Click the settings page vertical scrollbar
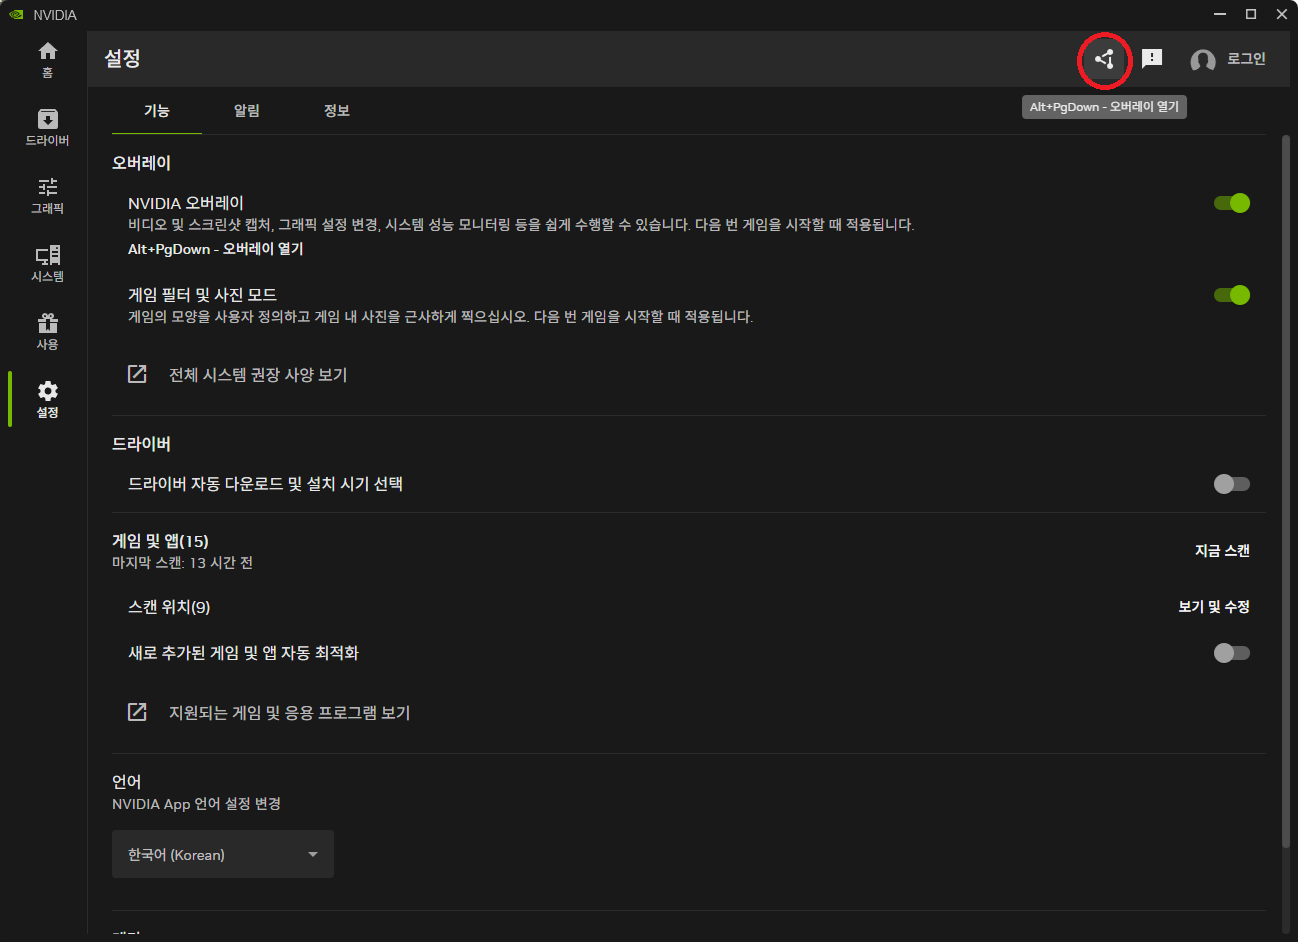 click(x=1286, y=490)
